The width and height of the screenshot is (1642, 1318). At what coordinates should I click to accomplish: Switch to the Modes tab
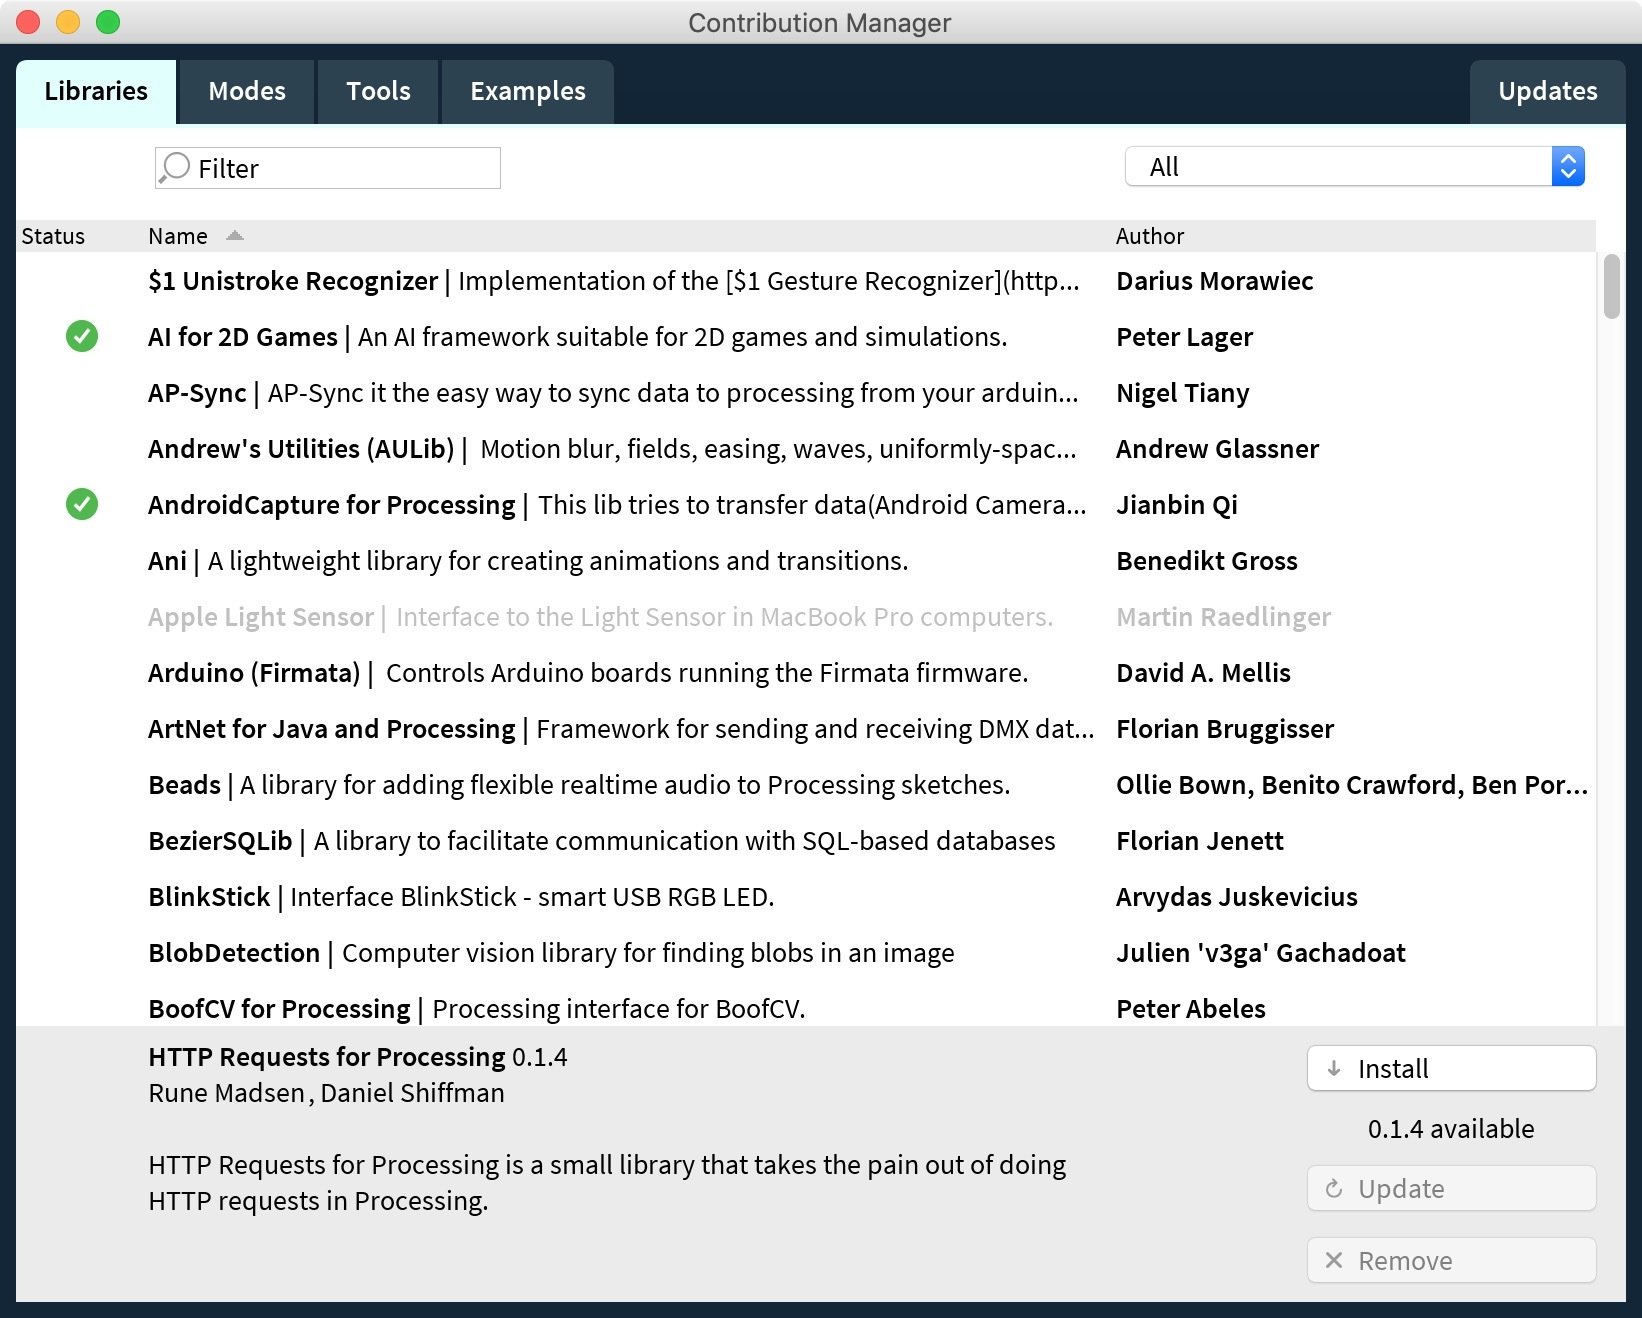click(x=247, y=92)
